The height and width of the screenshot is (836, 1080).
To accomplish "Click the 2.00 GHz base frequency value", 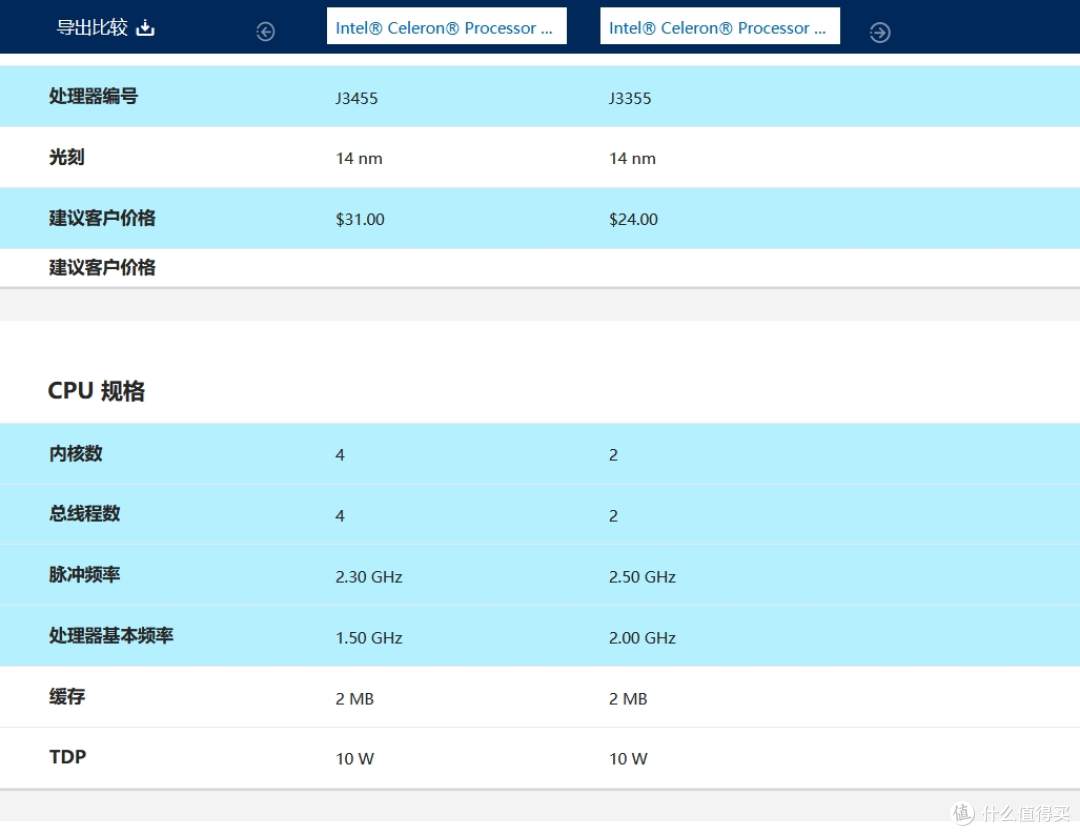I will (643, 638).
